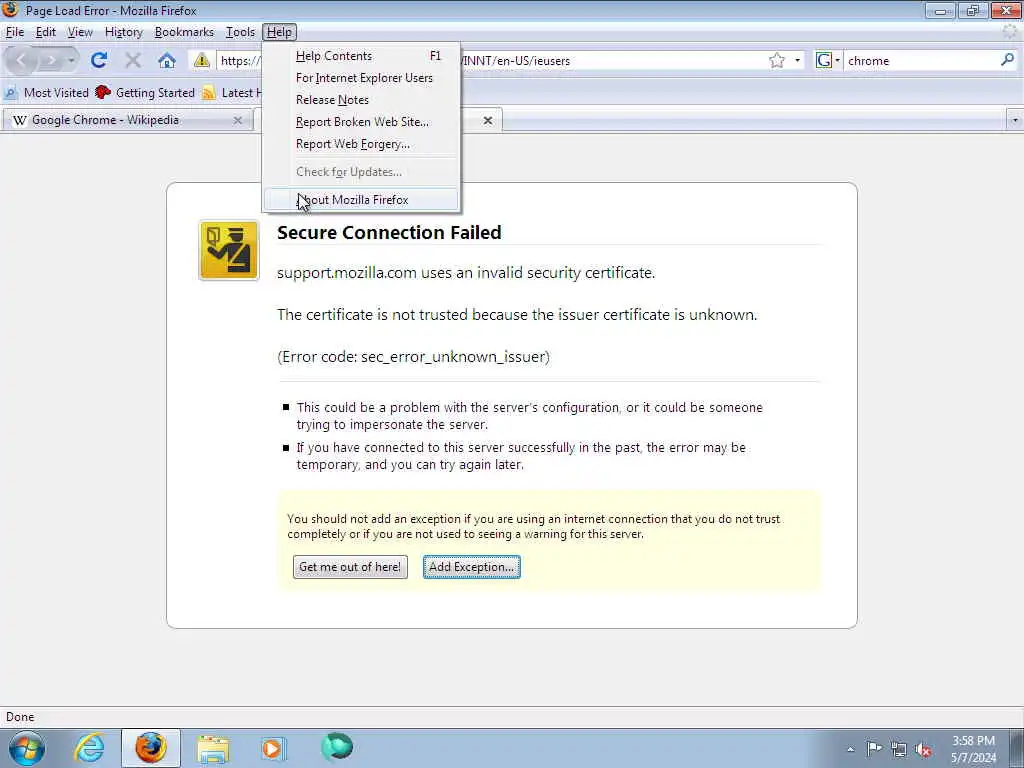Viewport: 1024px width, 768px height.
Task: Click the police officer warning image
Action: click(x=229, y=250)
